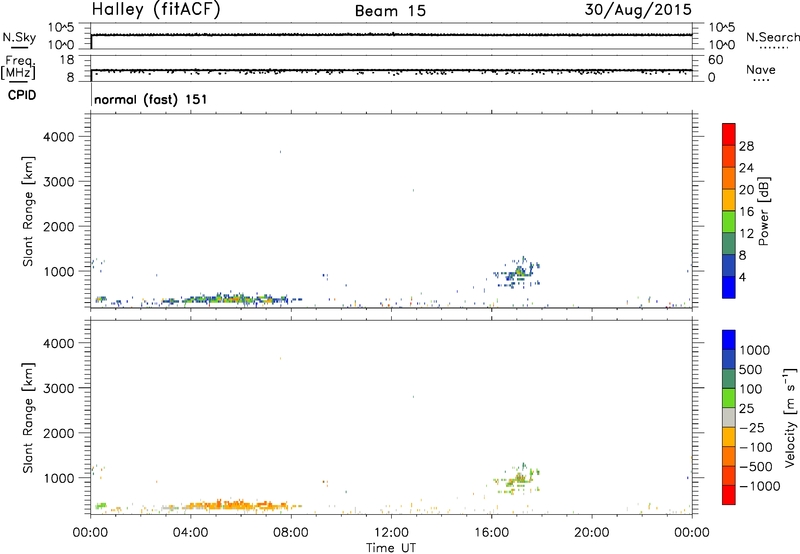This screenshot has height=554, width=800.
Task: Click the date "30/Aug/2015"
Action: pos(638,10)
